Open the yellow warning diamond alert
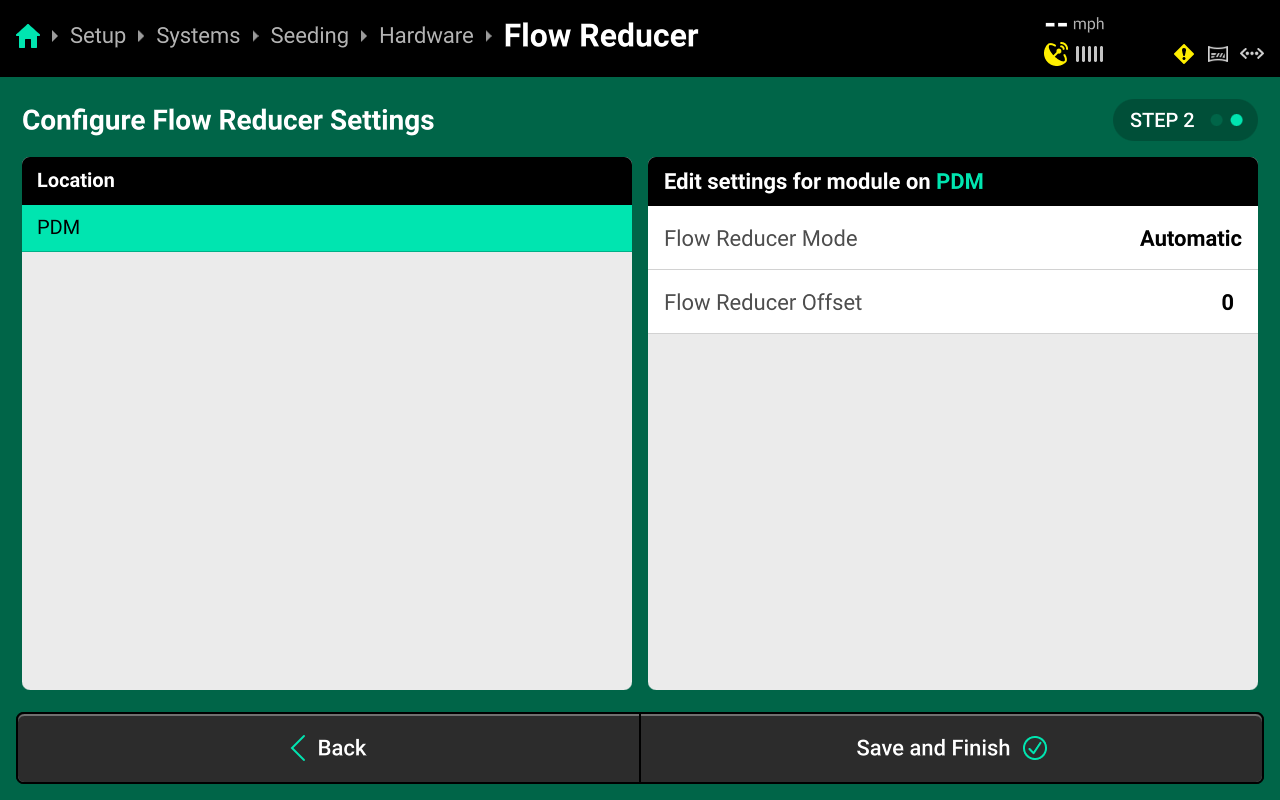 tap(1184, 54)
